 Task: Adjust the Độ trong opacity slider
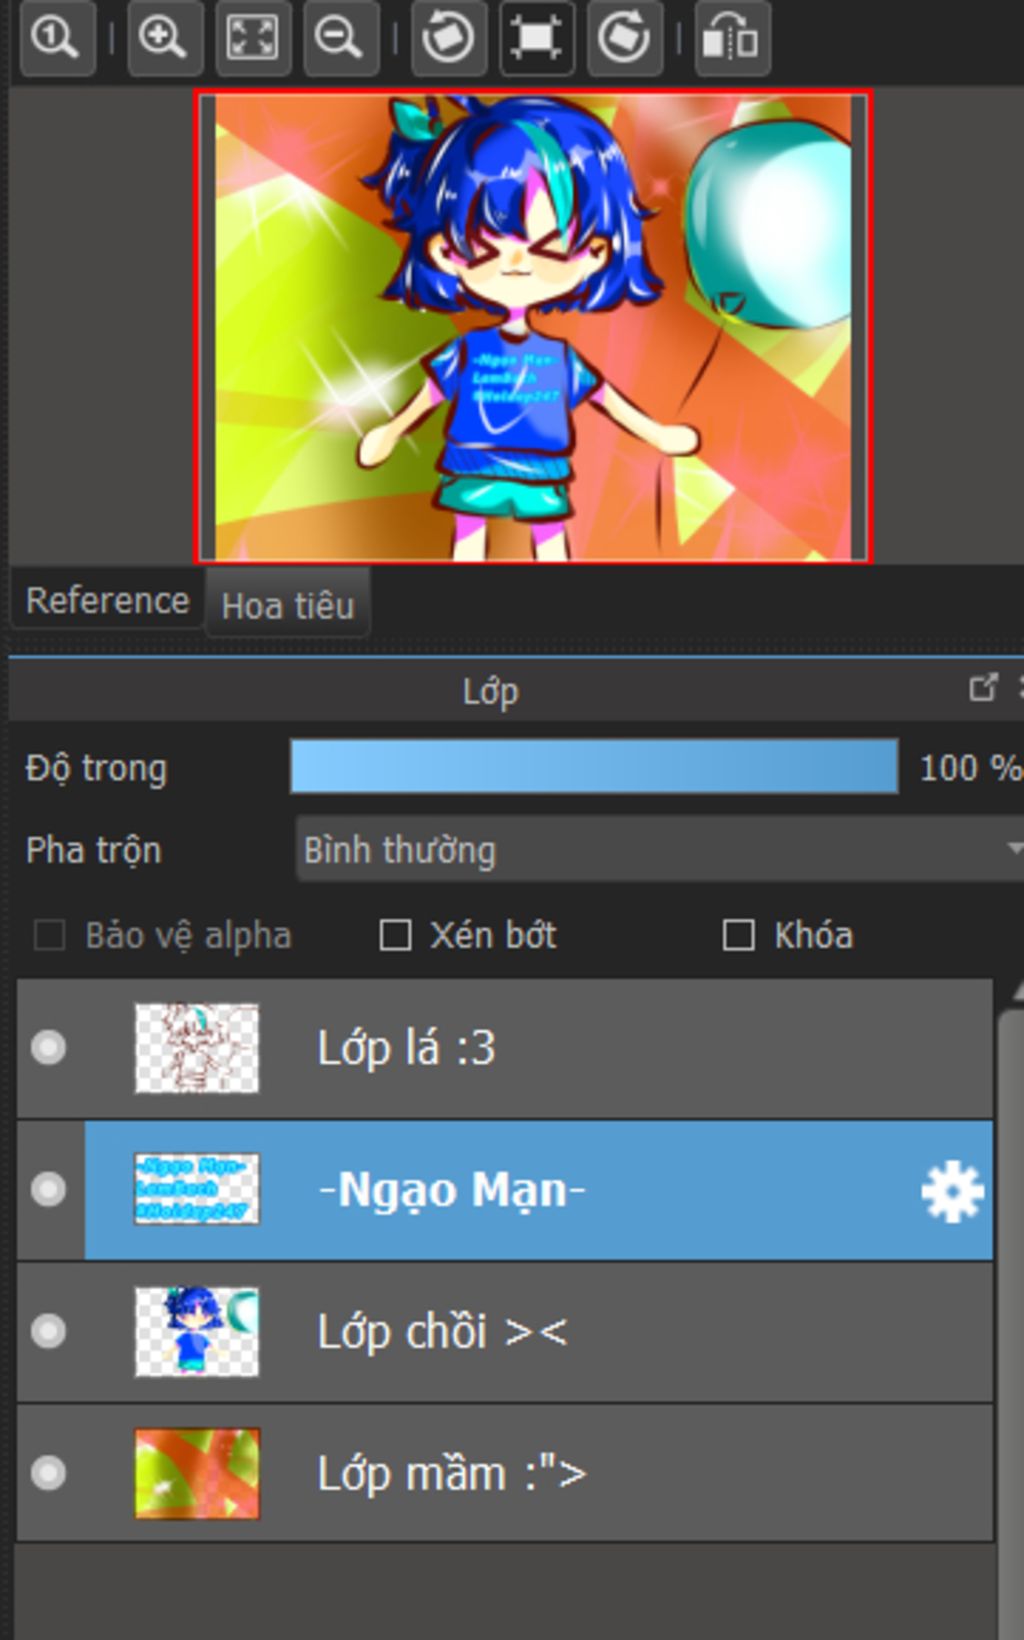(x=594, y=767)
